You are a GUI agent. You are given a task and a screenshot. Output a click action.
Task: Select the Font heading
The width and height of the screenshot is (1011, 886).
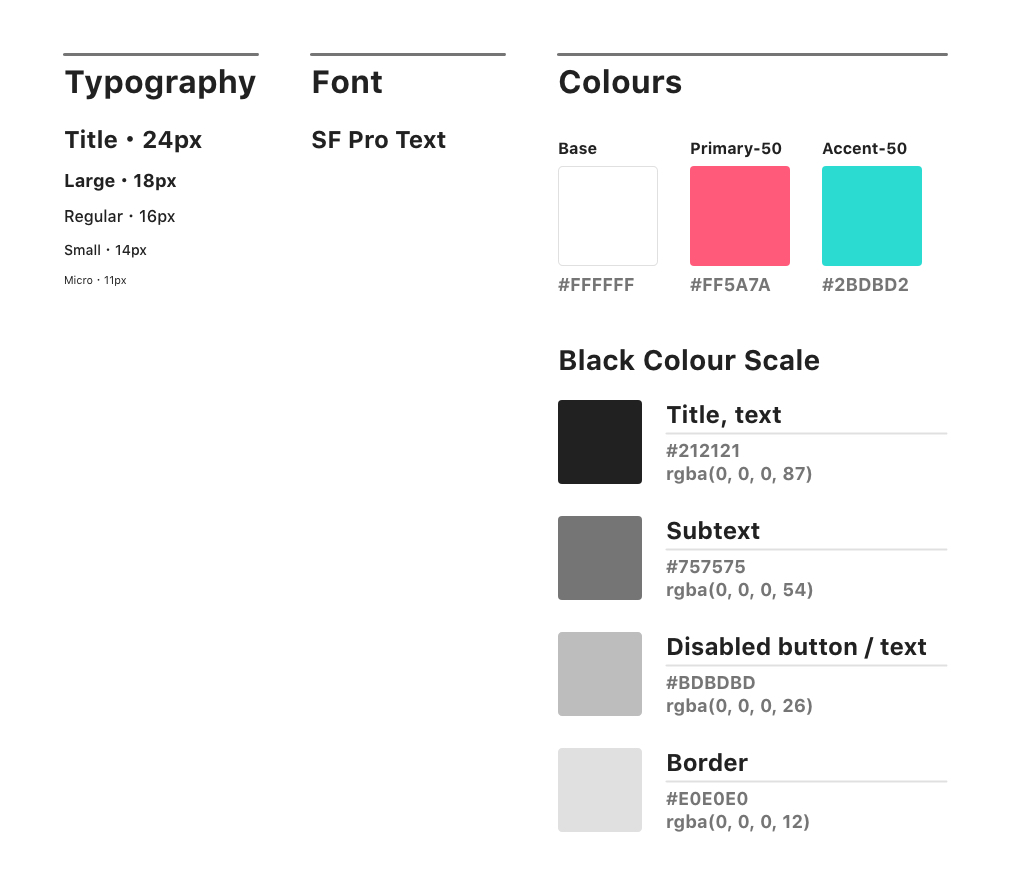pos(347,82)
